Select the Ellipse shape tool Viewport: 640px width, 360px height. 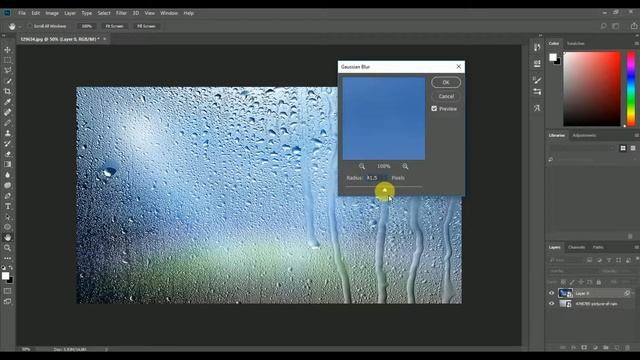tap(8, 227)
